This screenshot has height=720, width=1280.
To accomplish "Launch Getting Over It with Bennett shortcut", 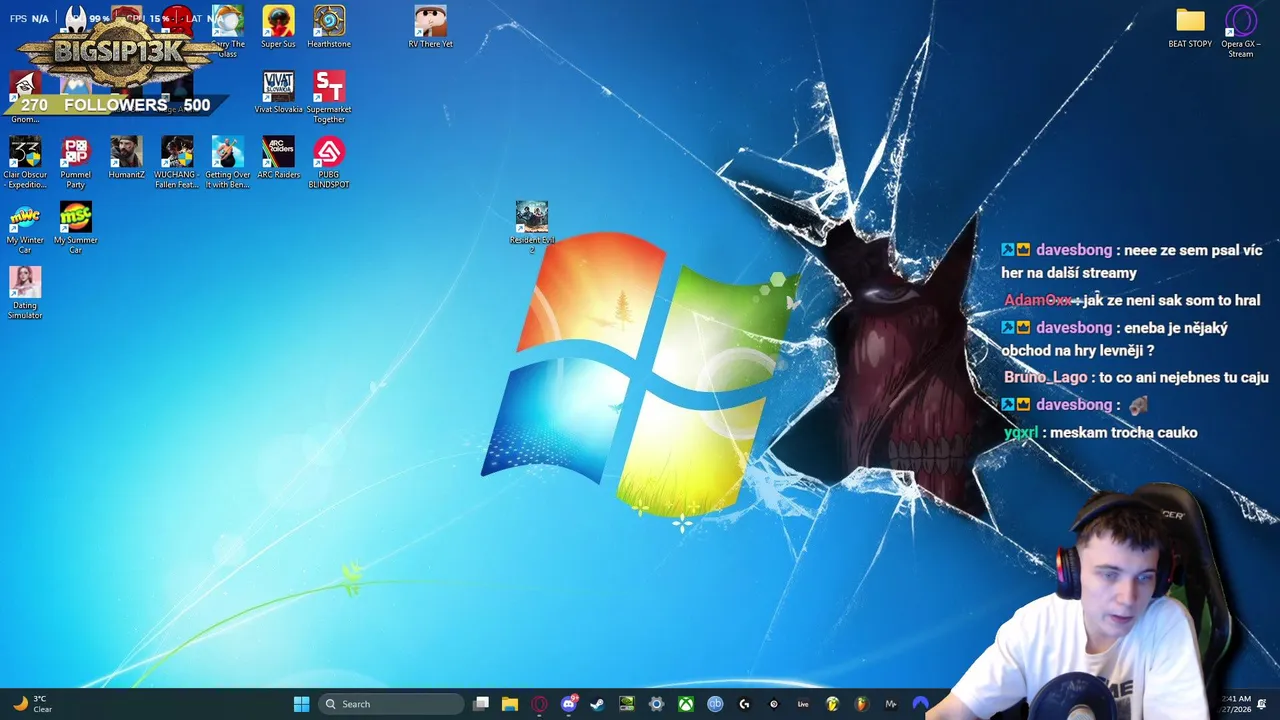I will [228, 162].
